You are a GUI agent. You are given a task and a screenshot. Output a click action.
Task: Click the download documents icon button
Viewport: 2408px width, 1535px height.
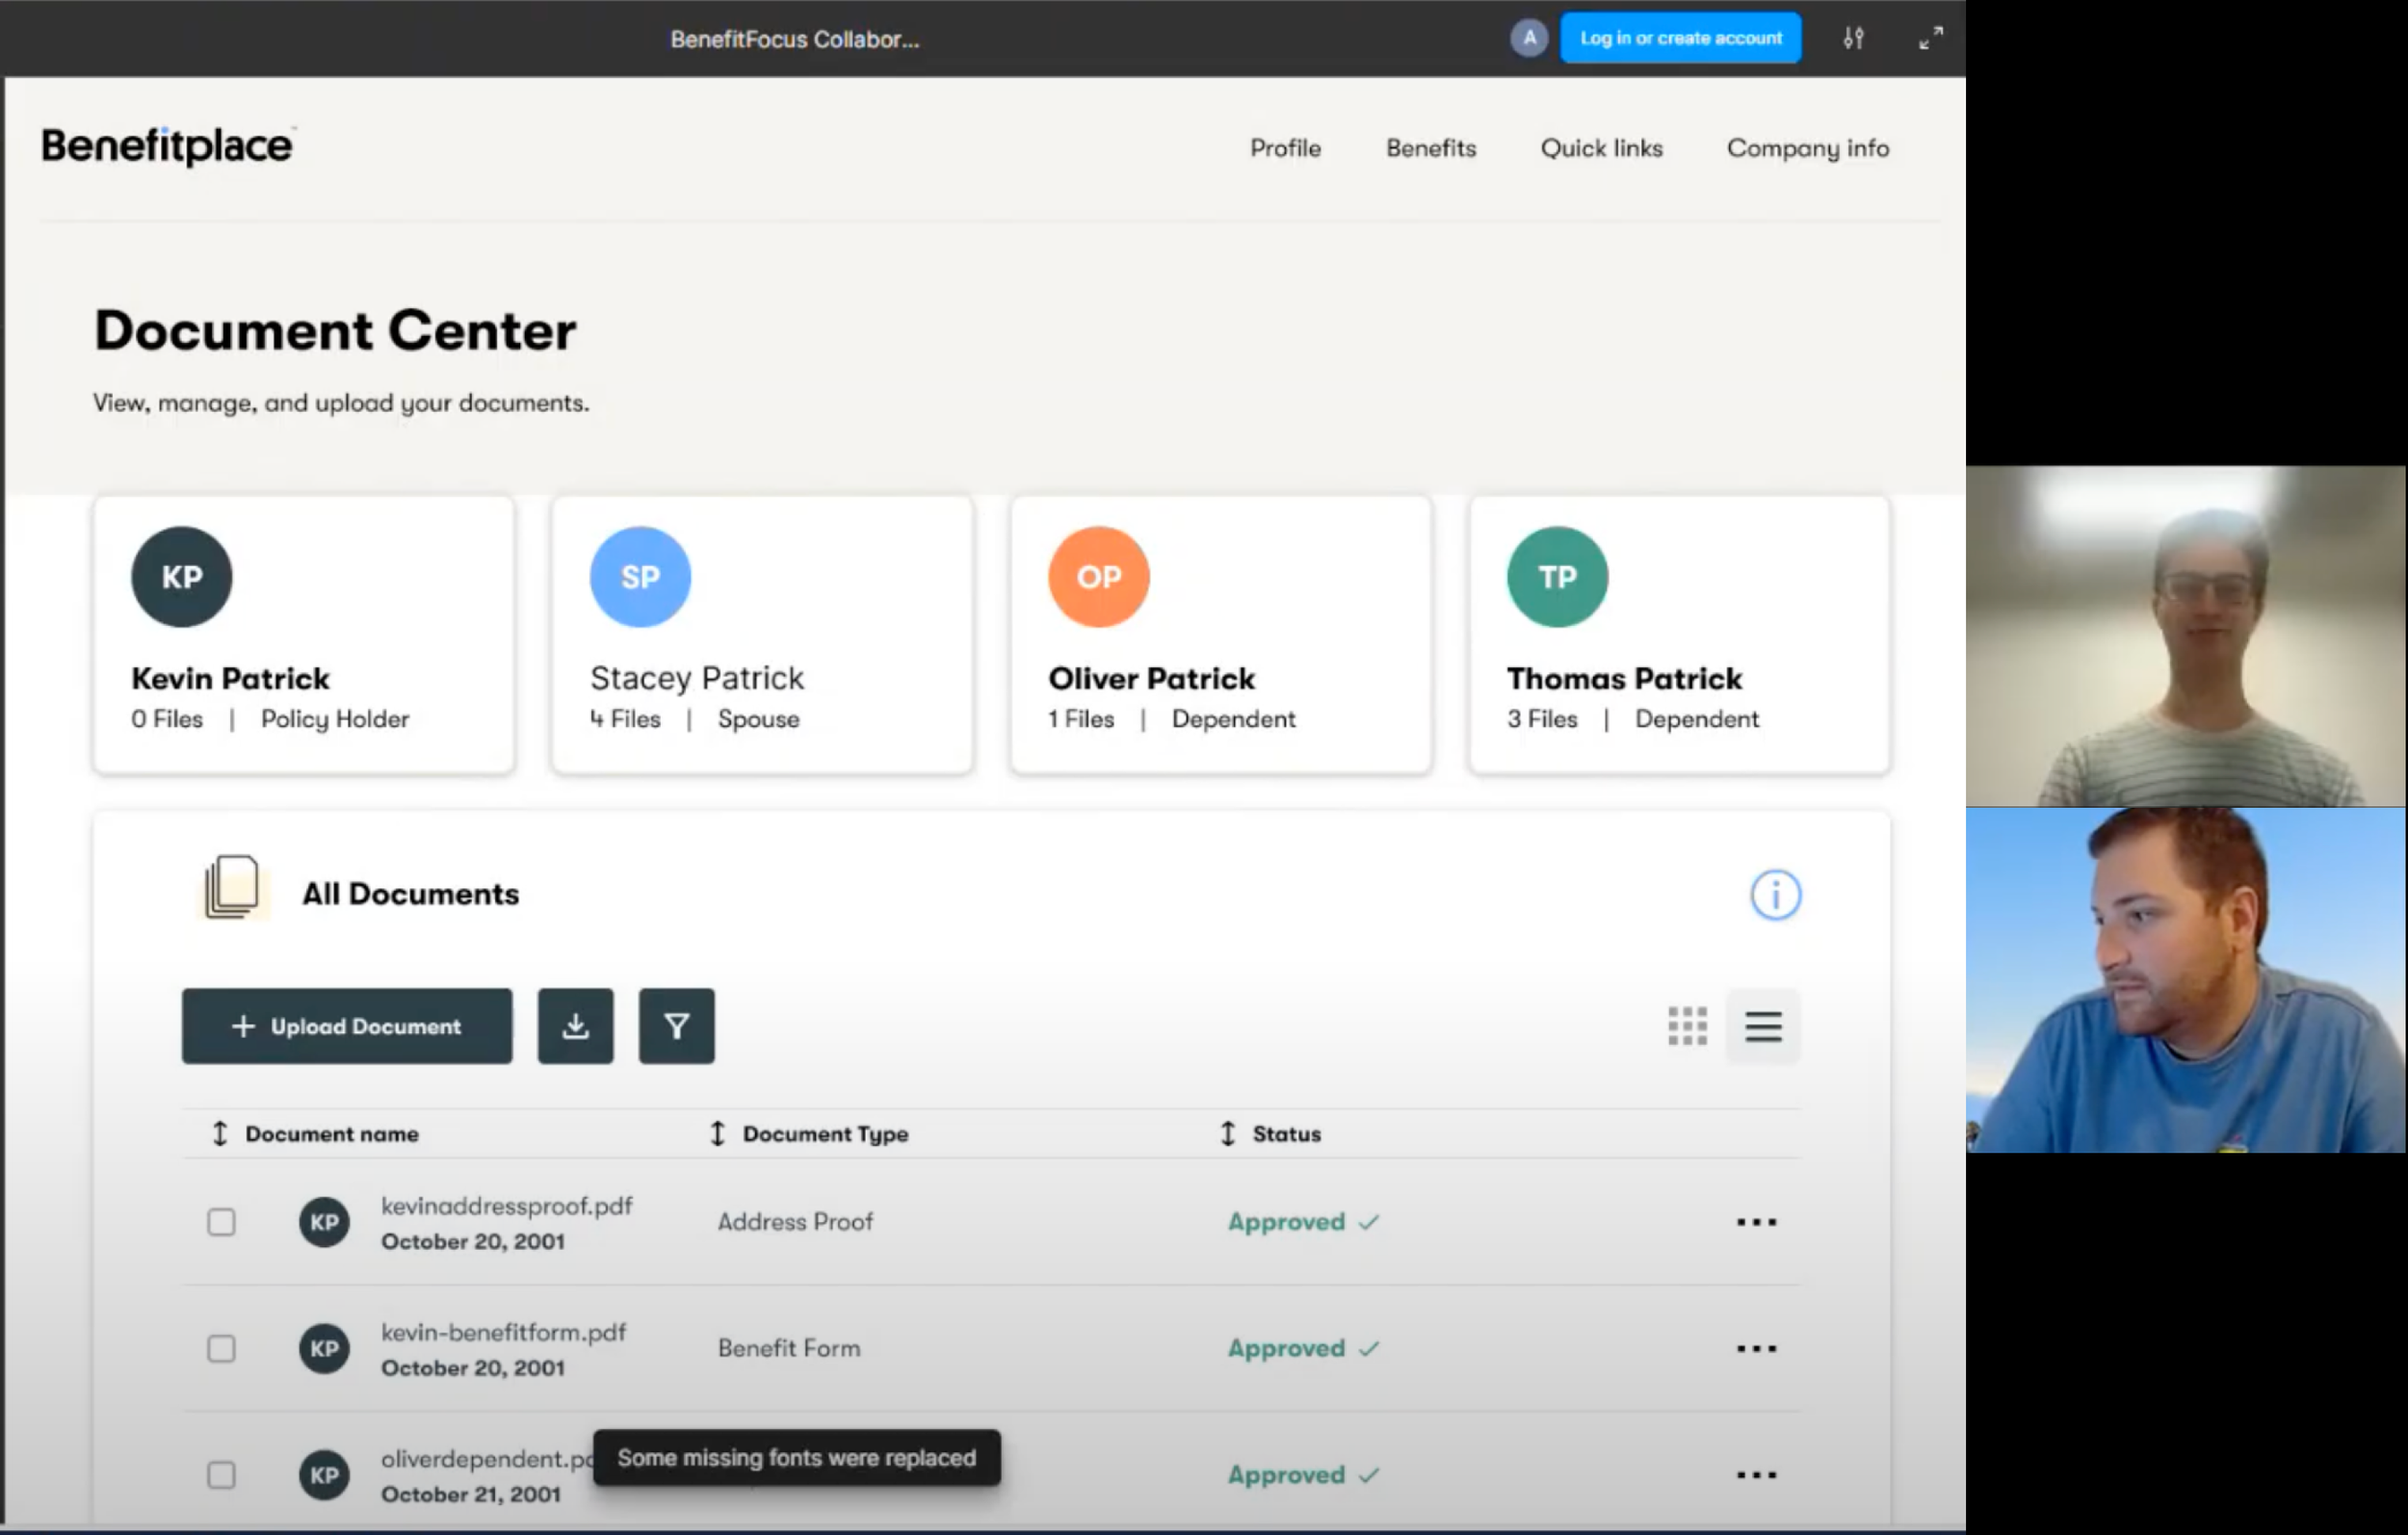[575, 1026]
